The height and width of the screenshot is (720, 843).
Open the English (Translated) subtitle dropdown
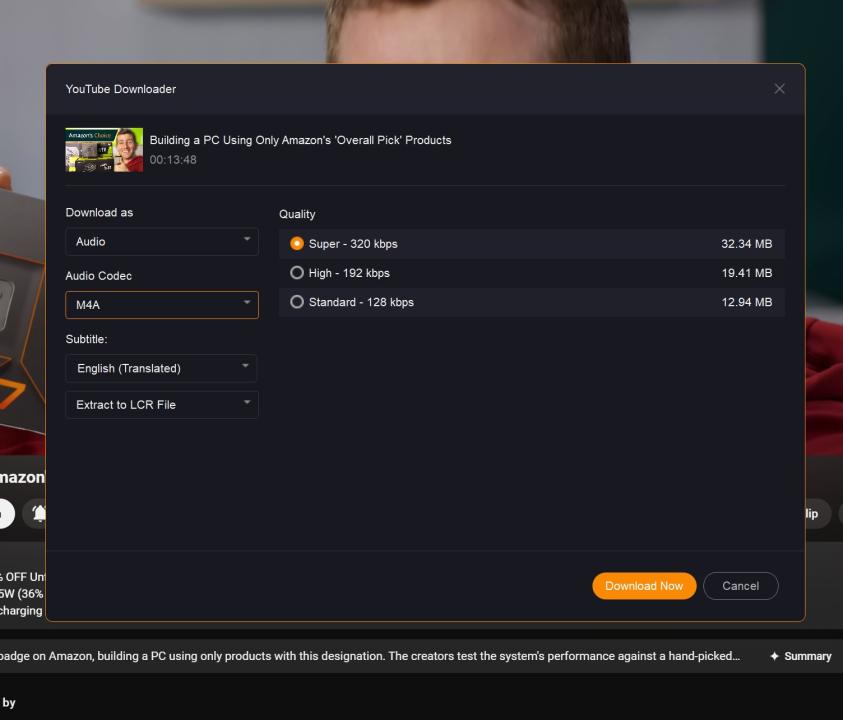click(162, 368)
